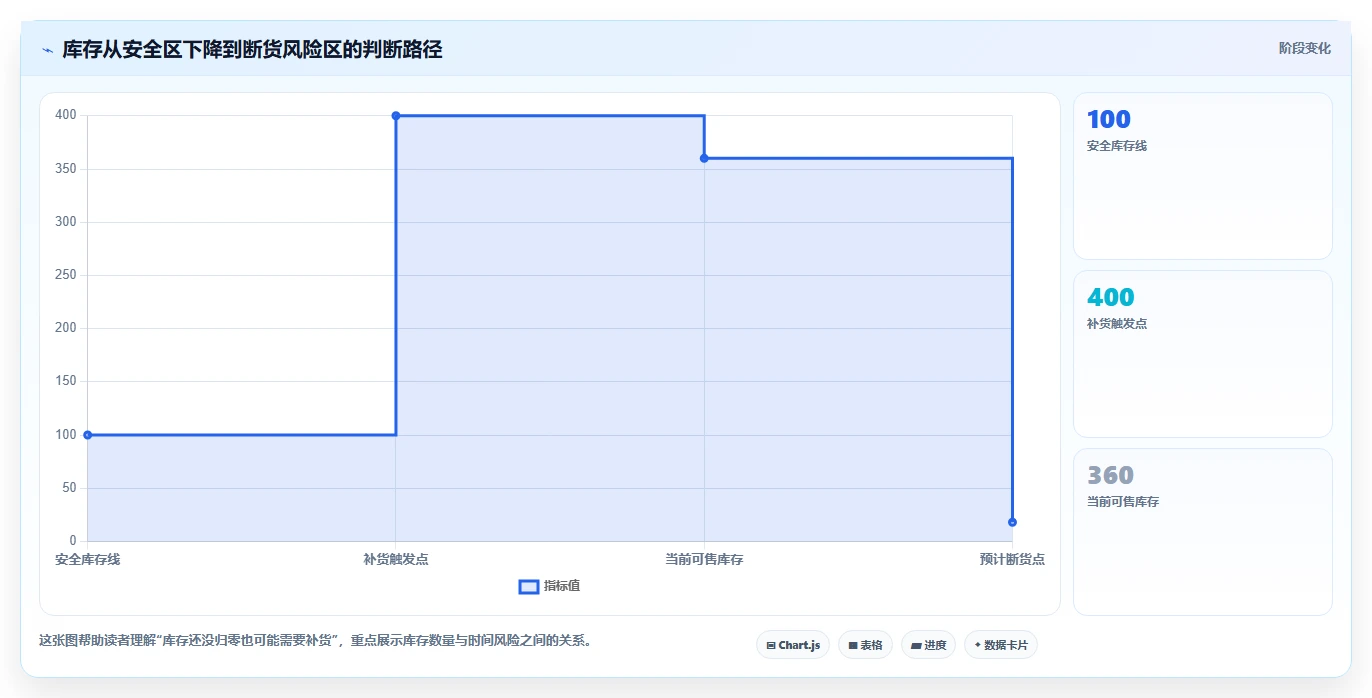Click the y-axis tick label 350
Viewport: 1372px width, 698px height.
[66, 169]
